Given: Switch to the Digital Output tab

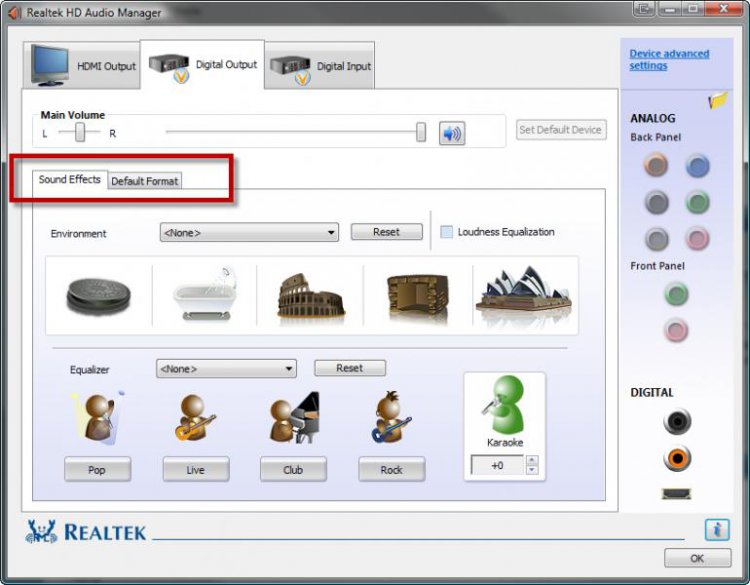Looking at the screenshot, I should click(202, 65).
